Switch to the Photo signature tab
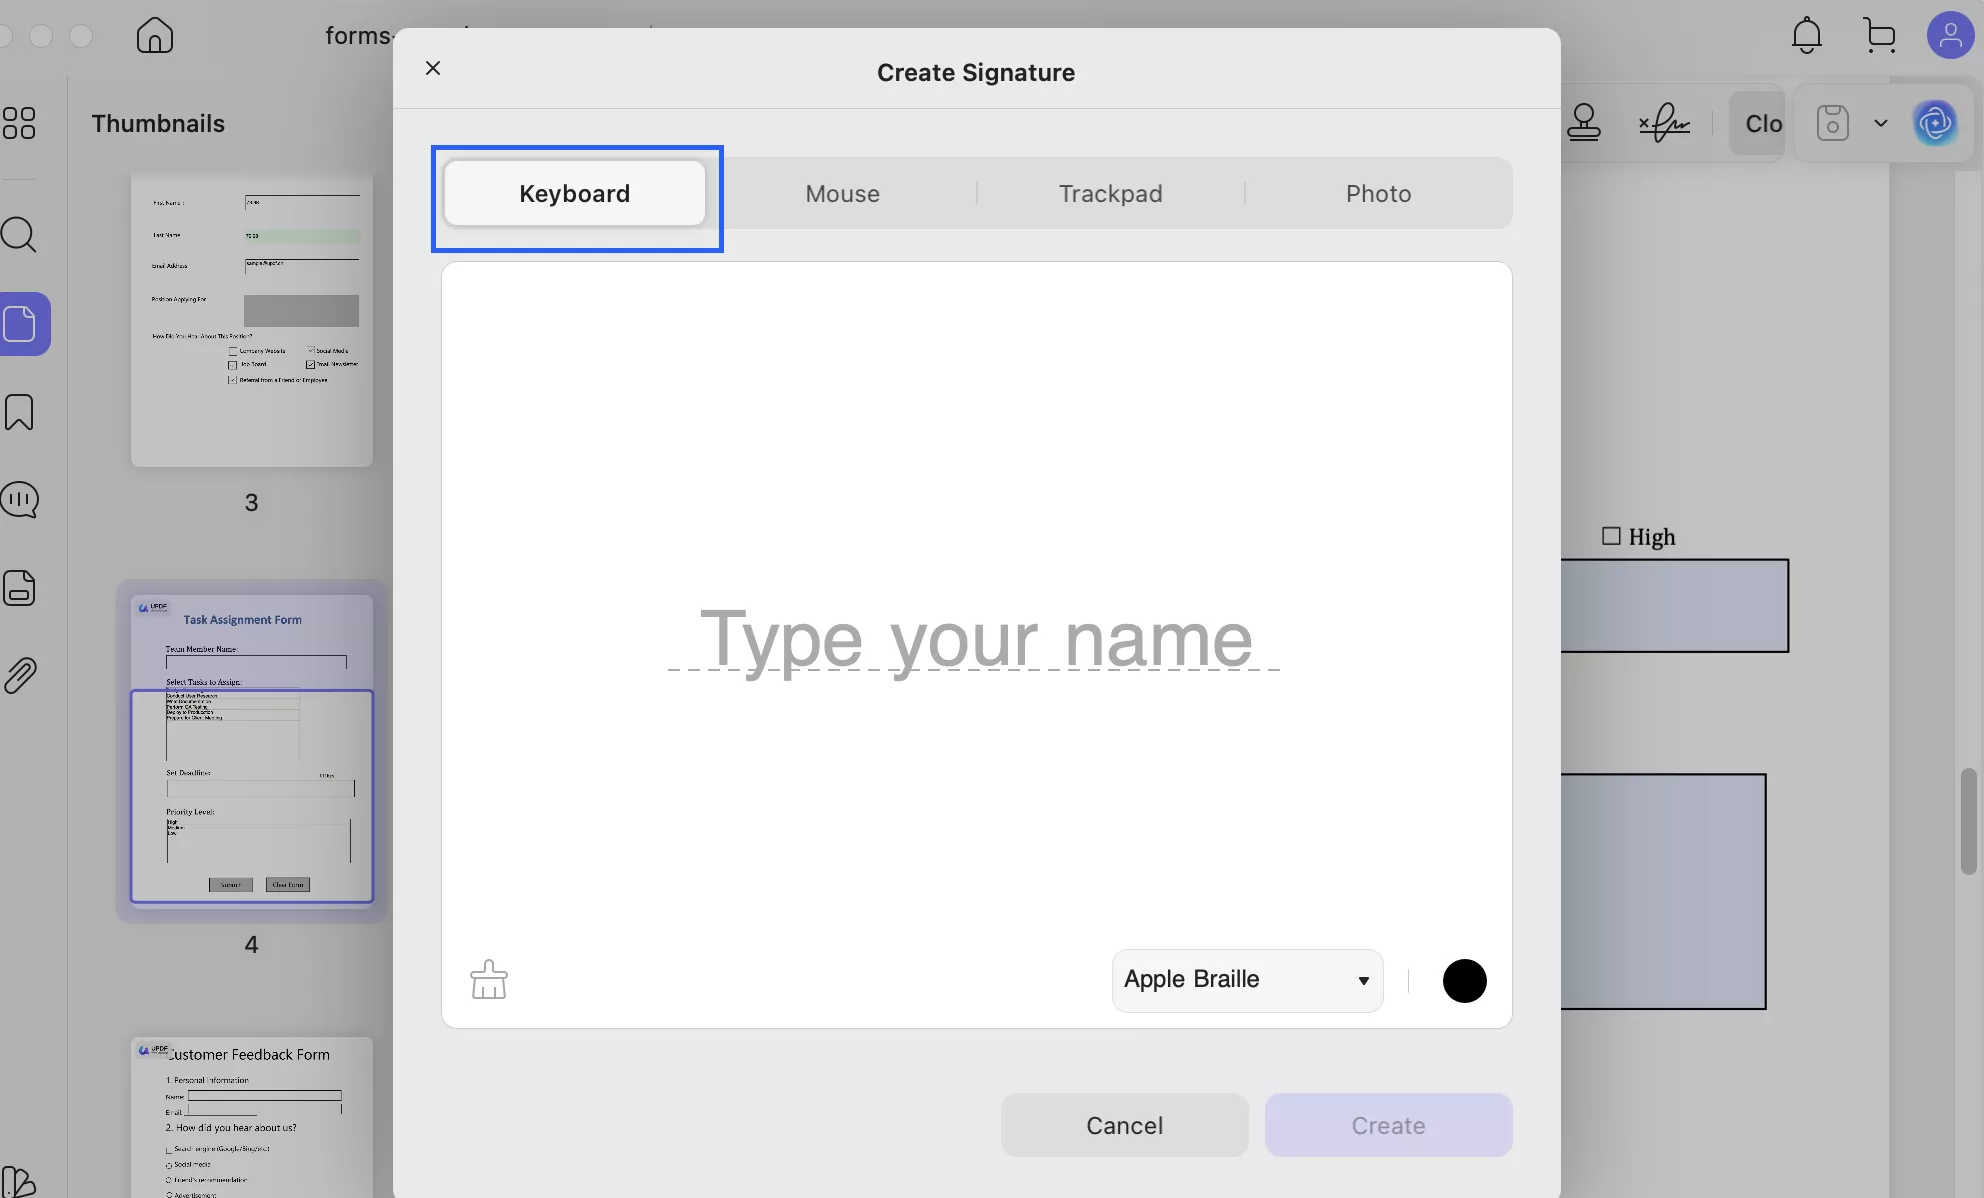 point(1378,193)
